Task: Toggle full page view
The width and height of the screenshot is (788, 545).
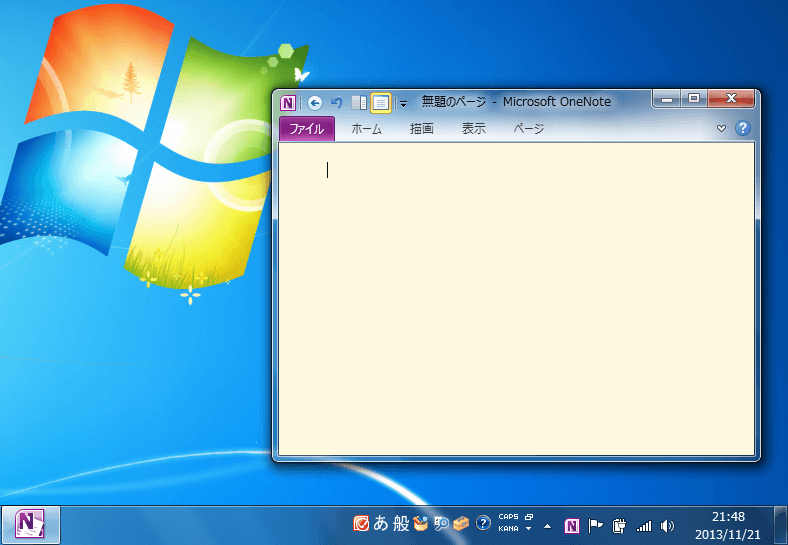Action: 380,104
